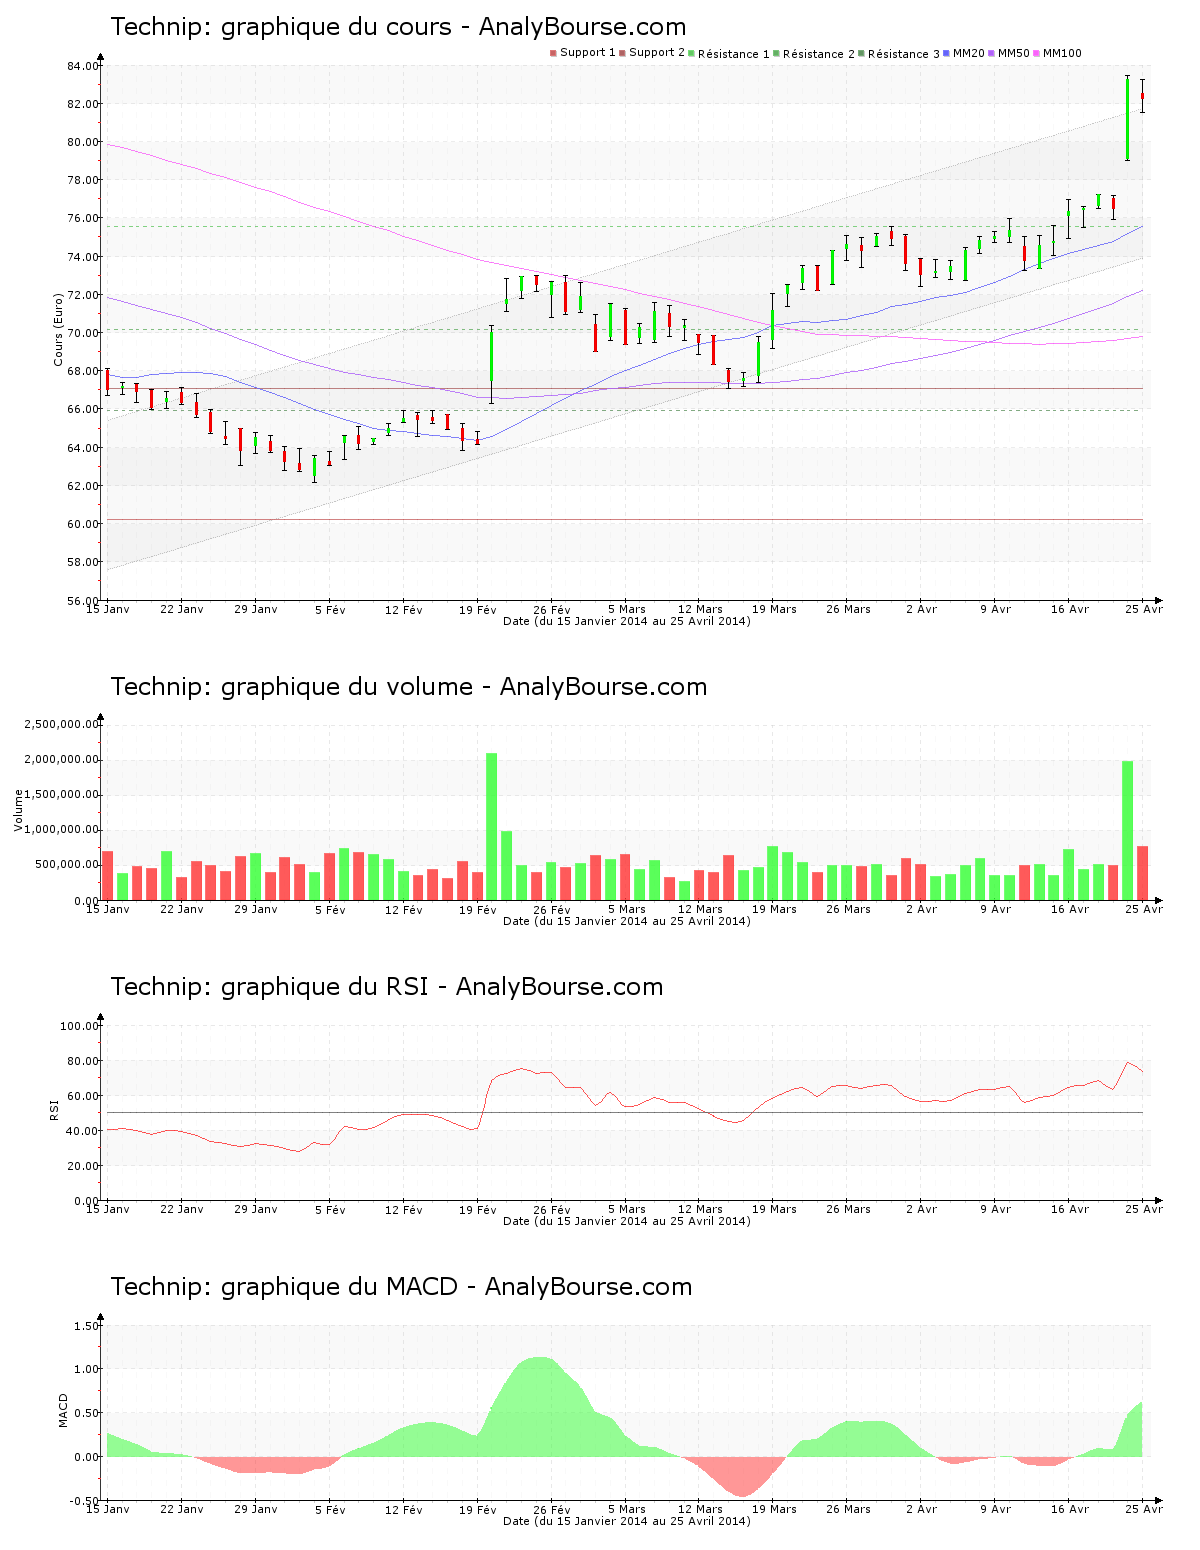1200x1550 pixels.
Task: Click the tallest green volume bar near 19 Fév
Action: (x=491, y=826)
